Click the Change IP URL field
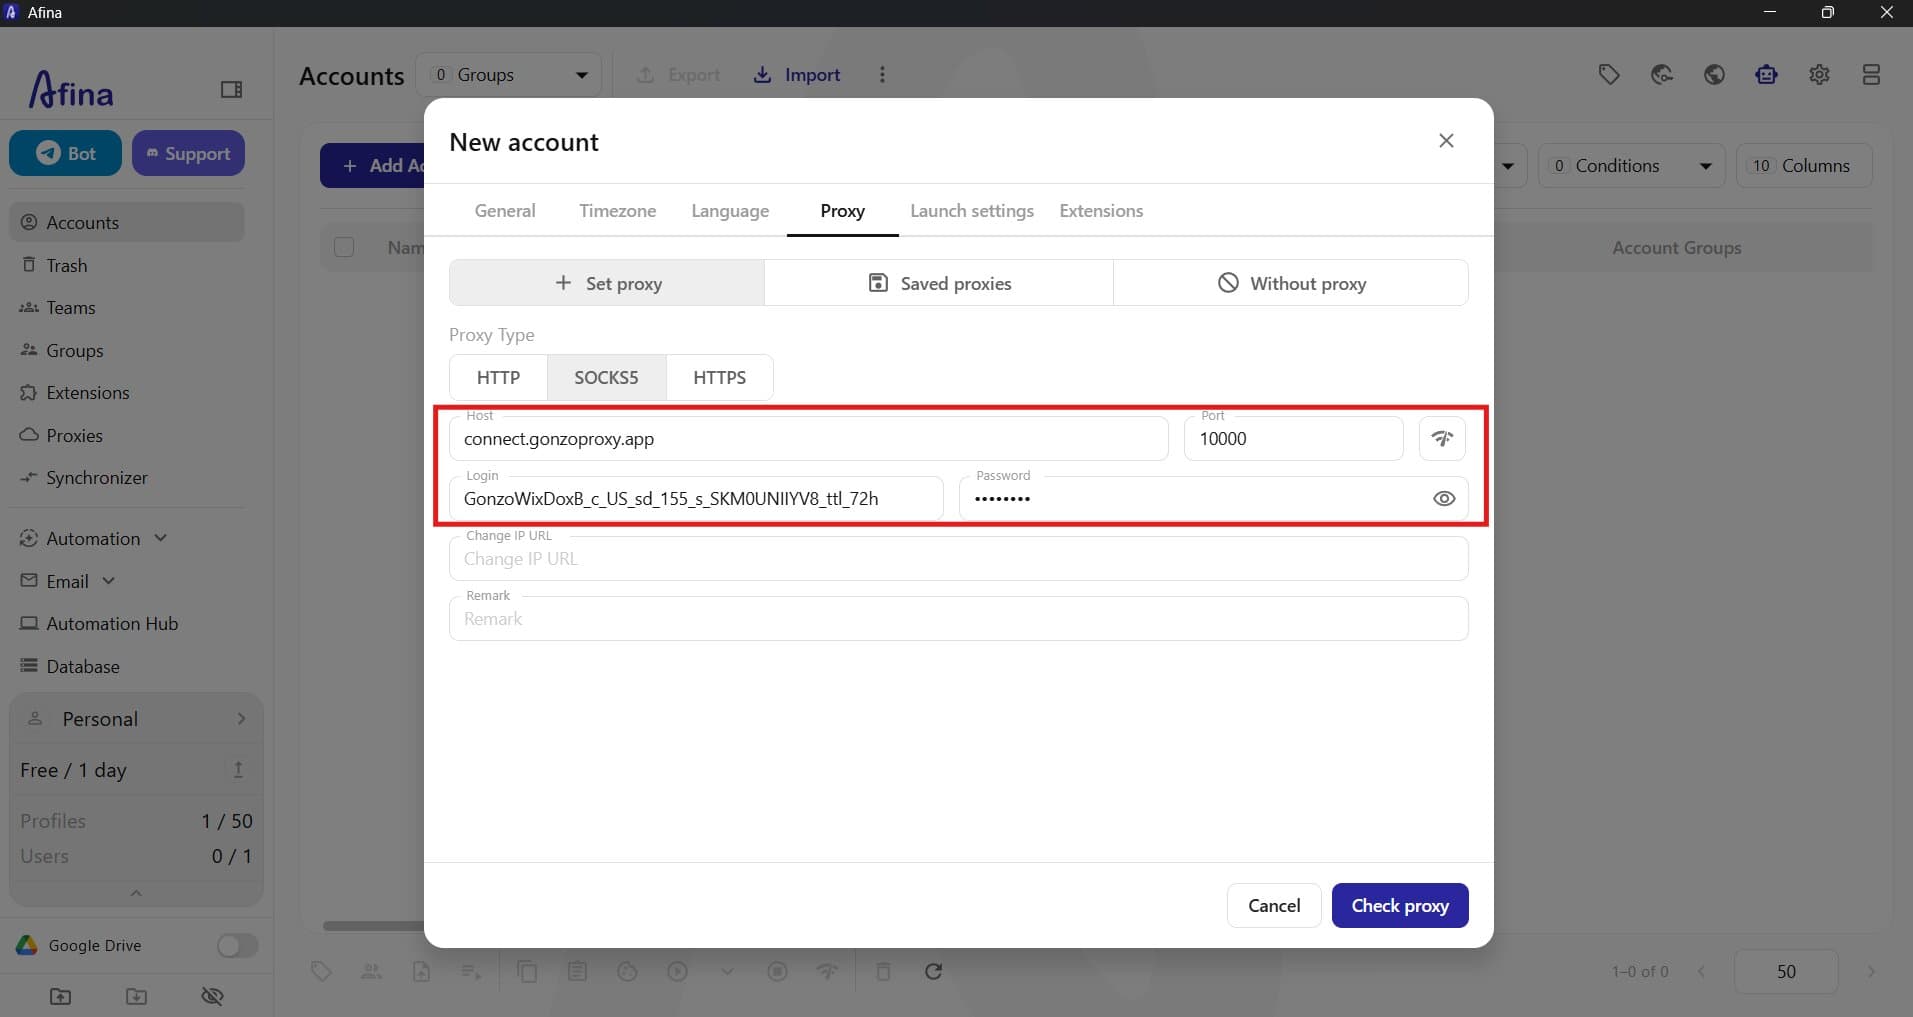 [958, 558]
